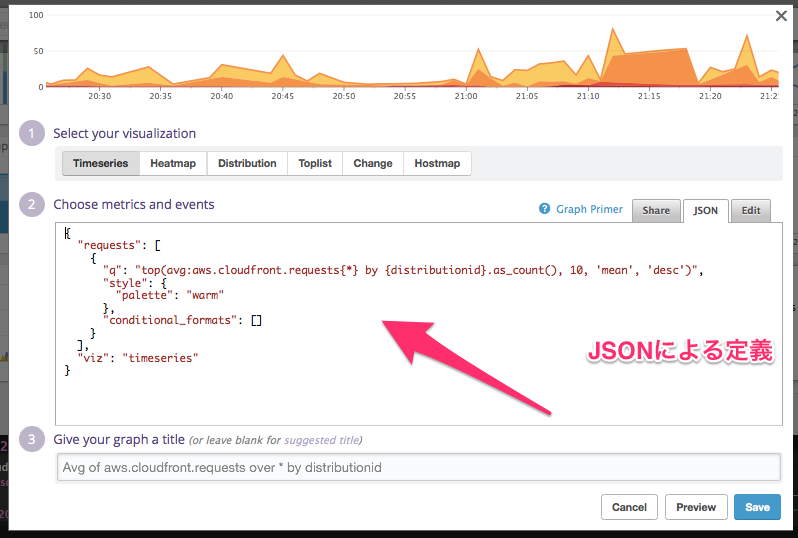Select the Timeseries visualization
Screen dimensions: 798x538
pos(100,163)
